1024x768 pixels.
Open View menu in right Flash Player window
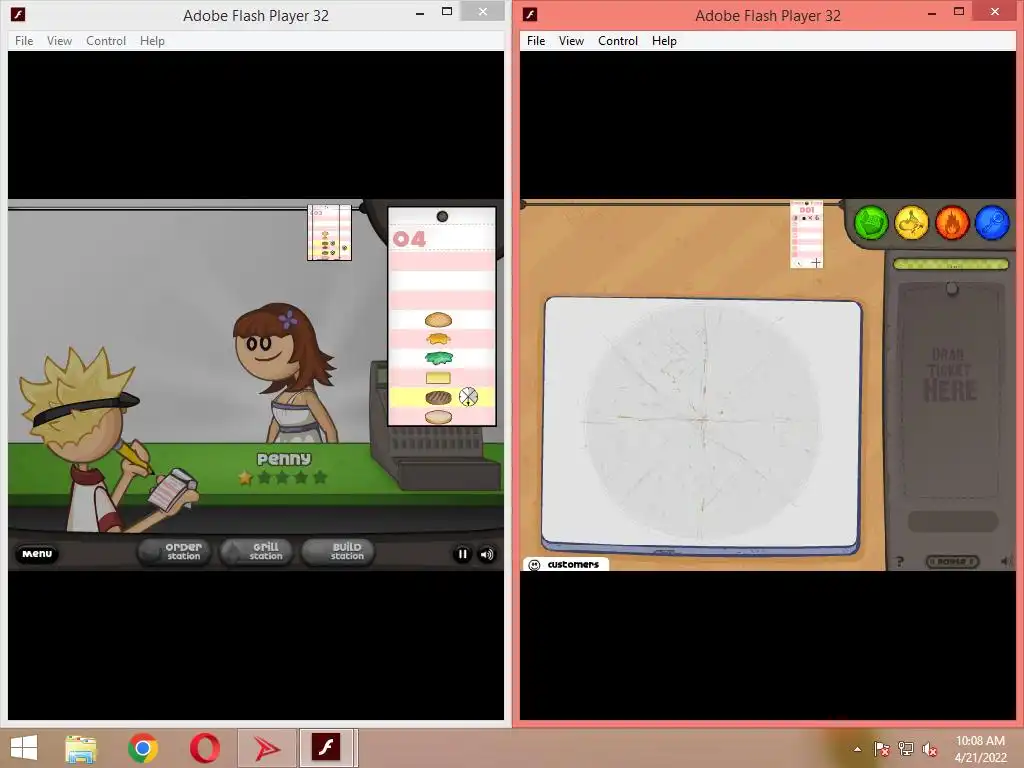coord(571,40)
